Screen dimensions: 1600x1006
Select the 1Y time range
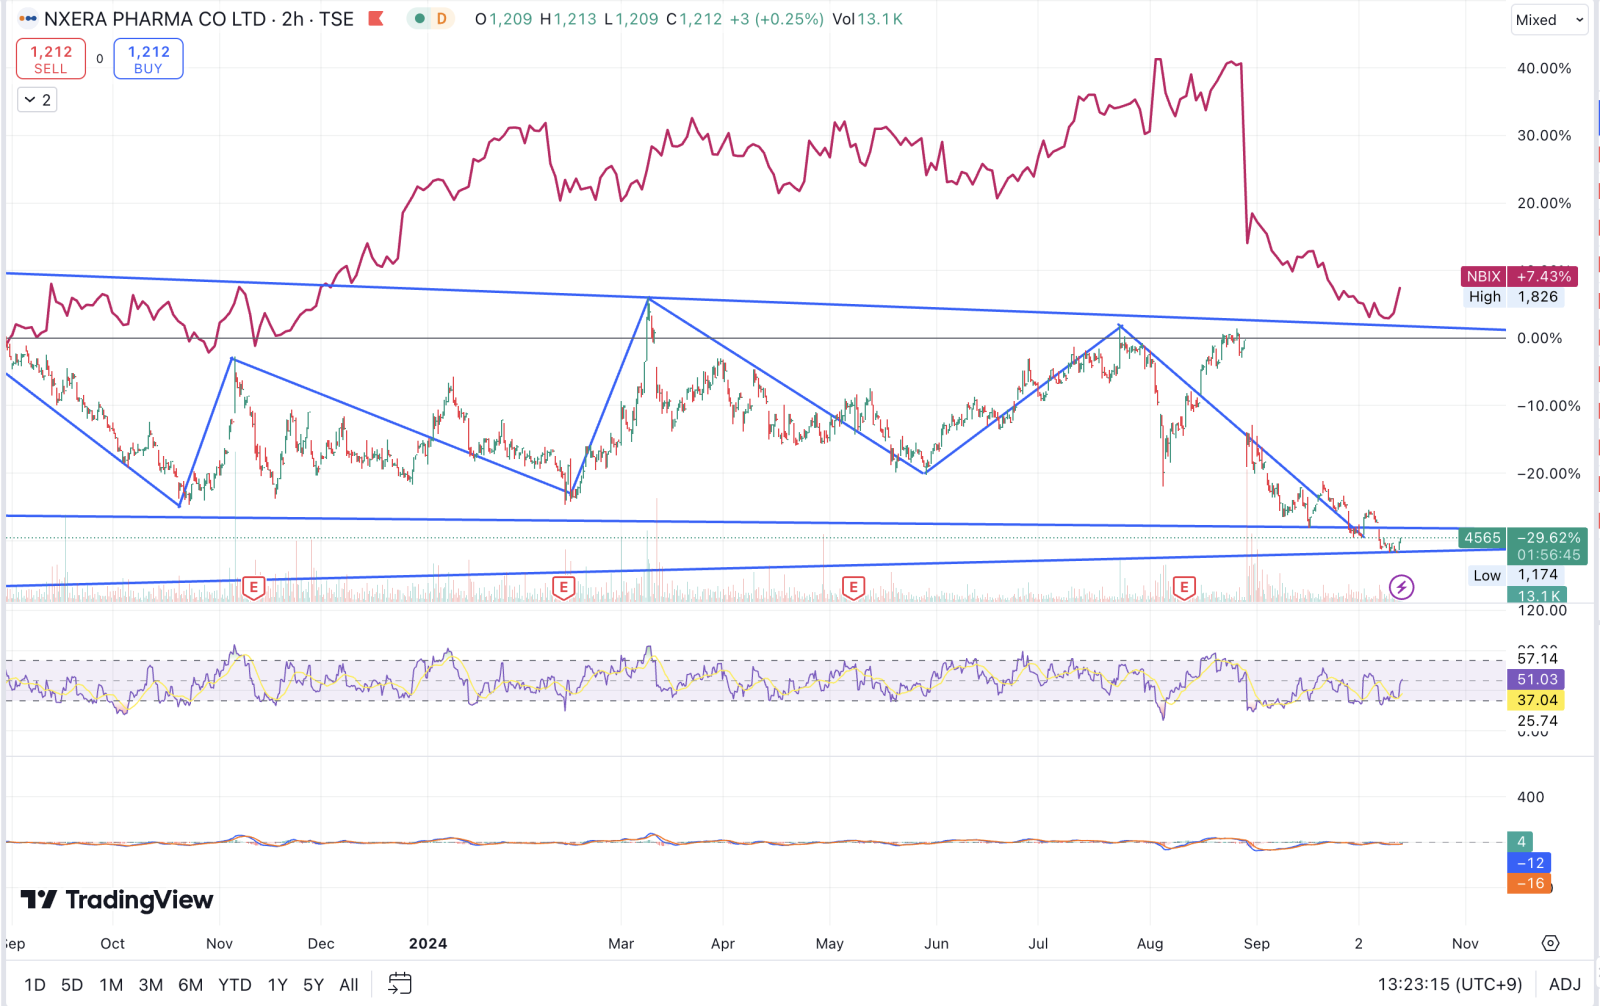[278, 985]
